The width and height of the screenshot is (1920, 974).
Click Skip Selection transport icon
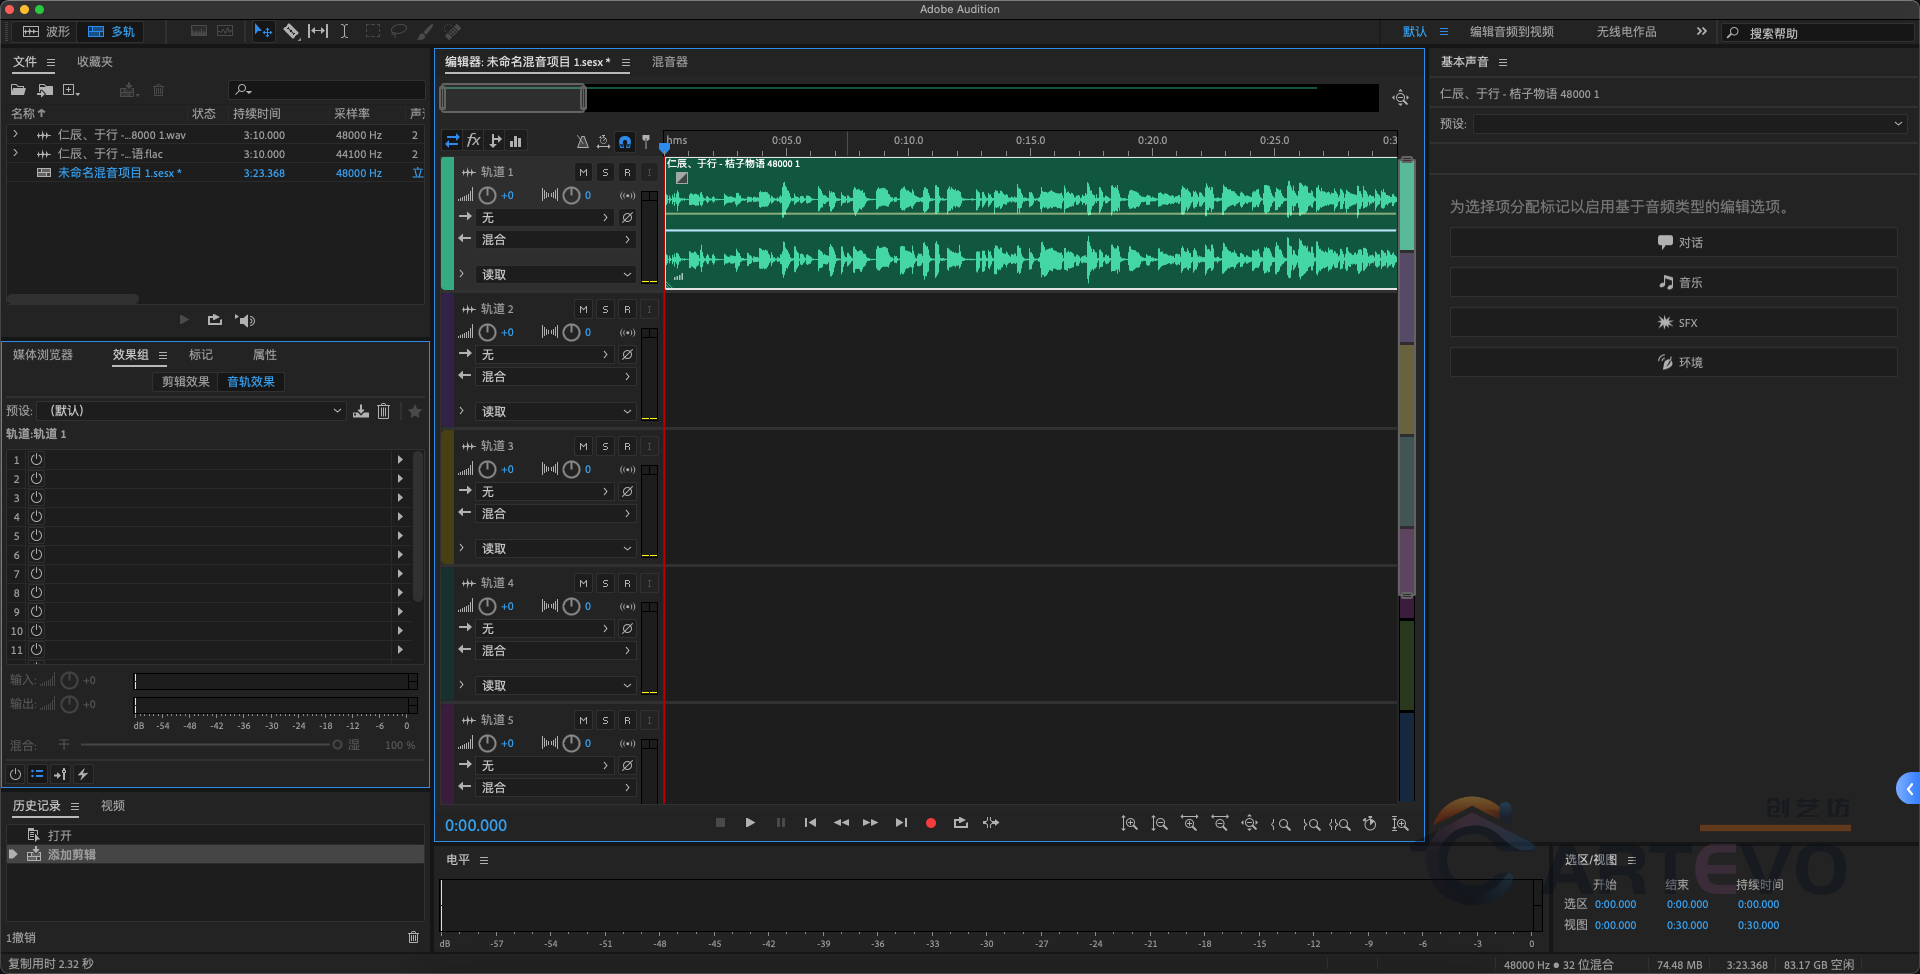pos(991,823)
